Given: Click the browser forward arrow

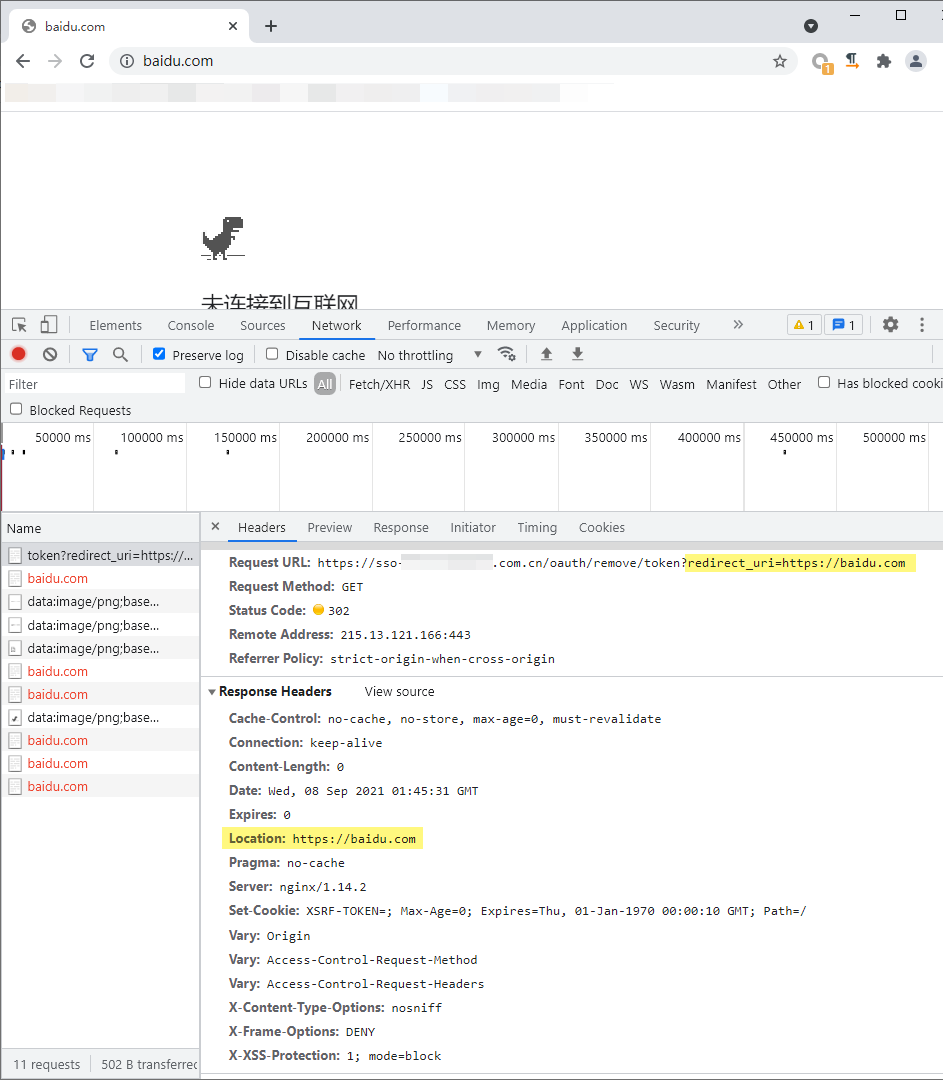Looking at the screenshot, I should [55, 61].
